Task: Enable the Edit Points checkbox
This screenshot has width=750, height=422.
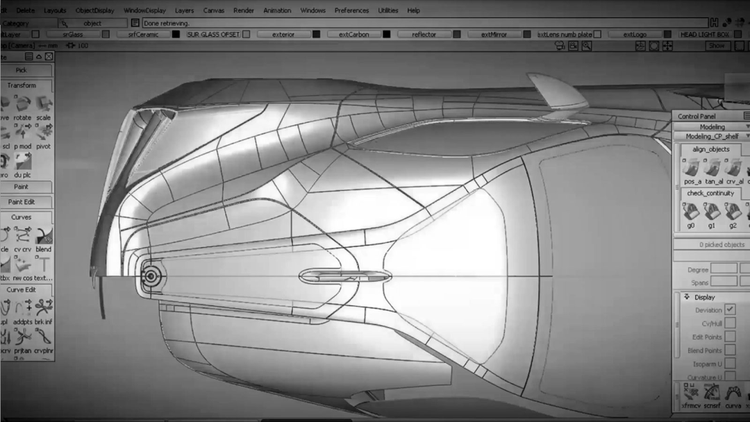Action: 730,337
